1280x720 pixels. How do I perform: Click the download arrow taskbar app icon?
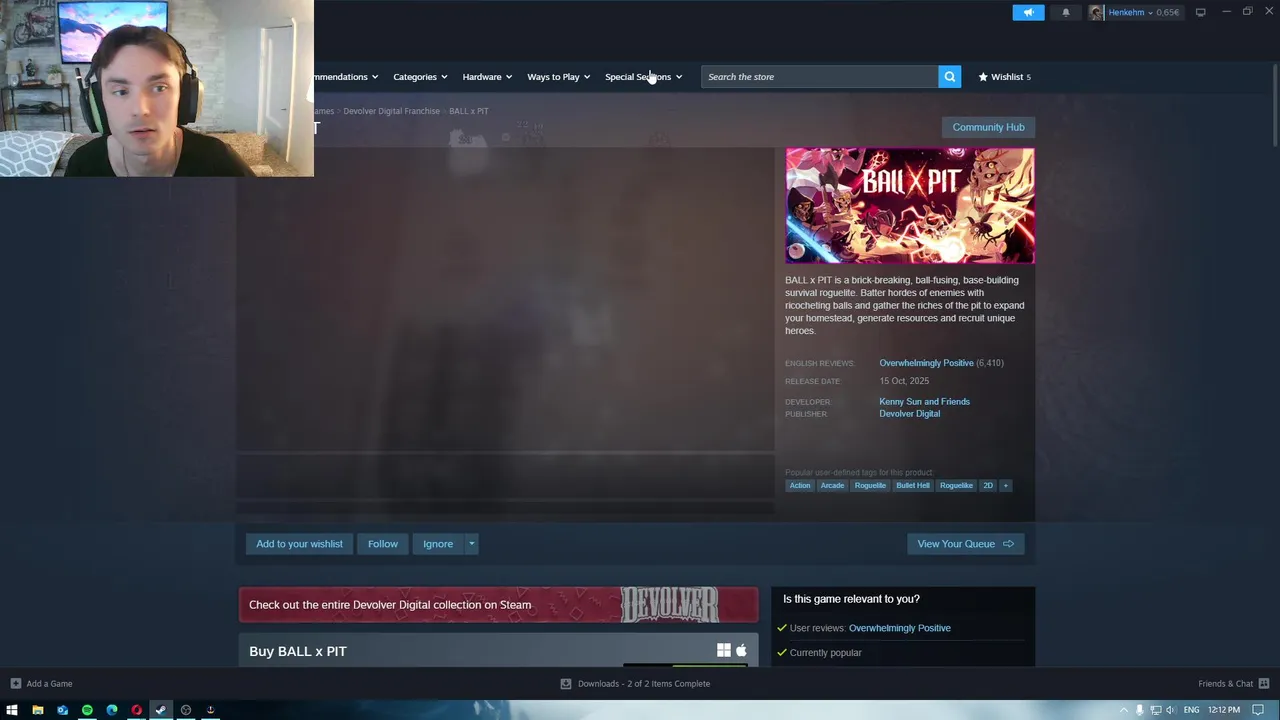(210, 710)
